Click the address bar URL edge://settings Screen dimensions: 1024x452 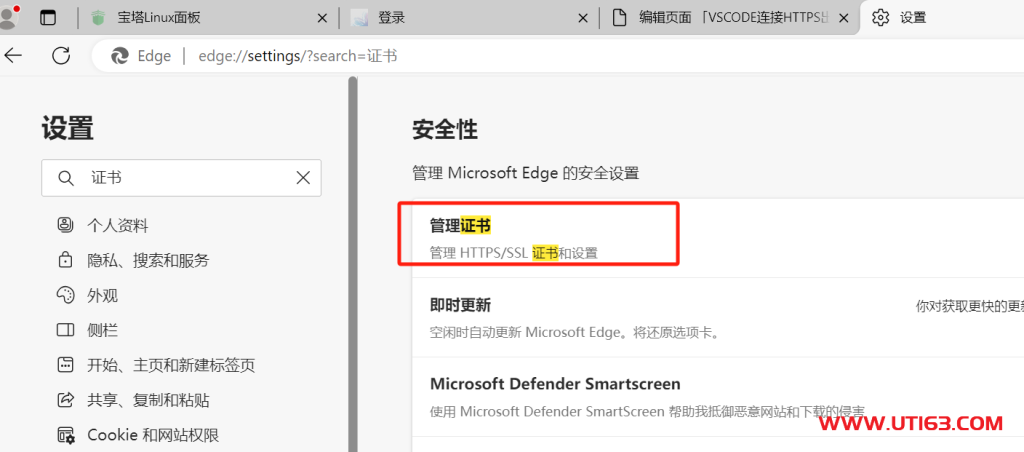[298, 56]
